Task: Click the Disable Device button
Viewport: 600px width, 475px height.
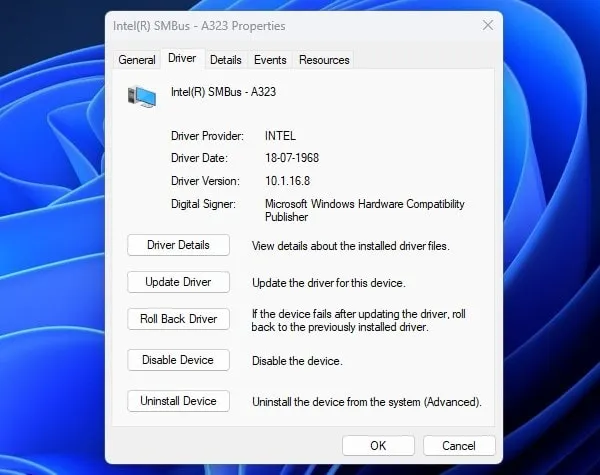Action: [178, 360]
